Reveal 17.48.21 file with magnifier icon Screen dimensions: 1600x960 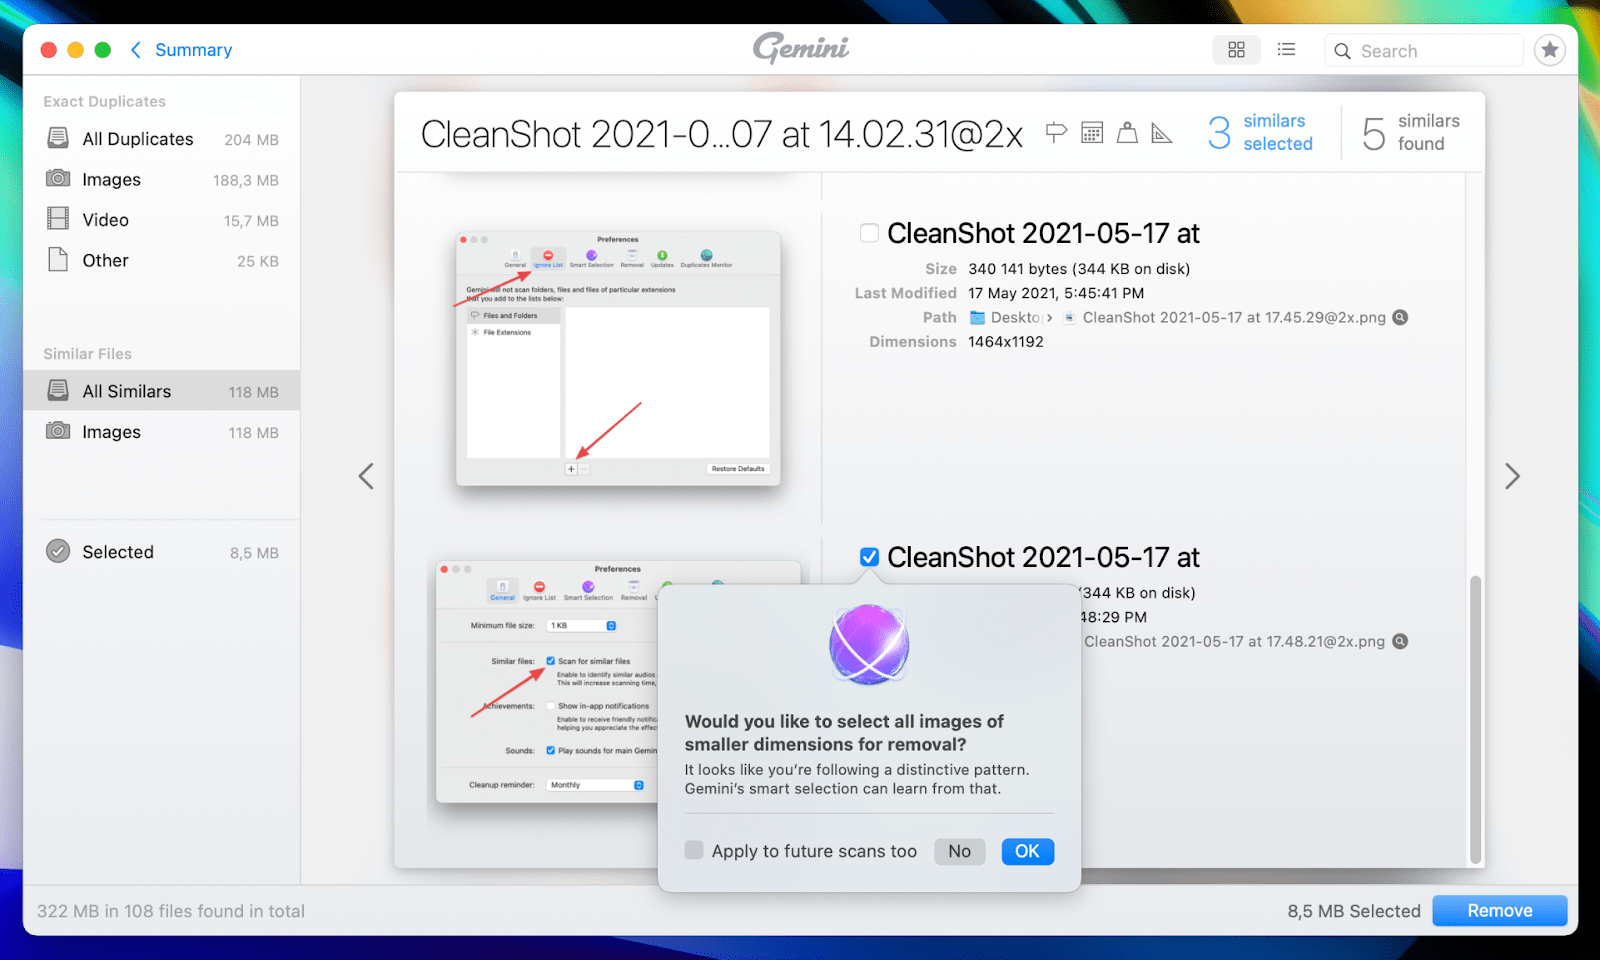pos(1400,641)
